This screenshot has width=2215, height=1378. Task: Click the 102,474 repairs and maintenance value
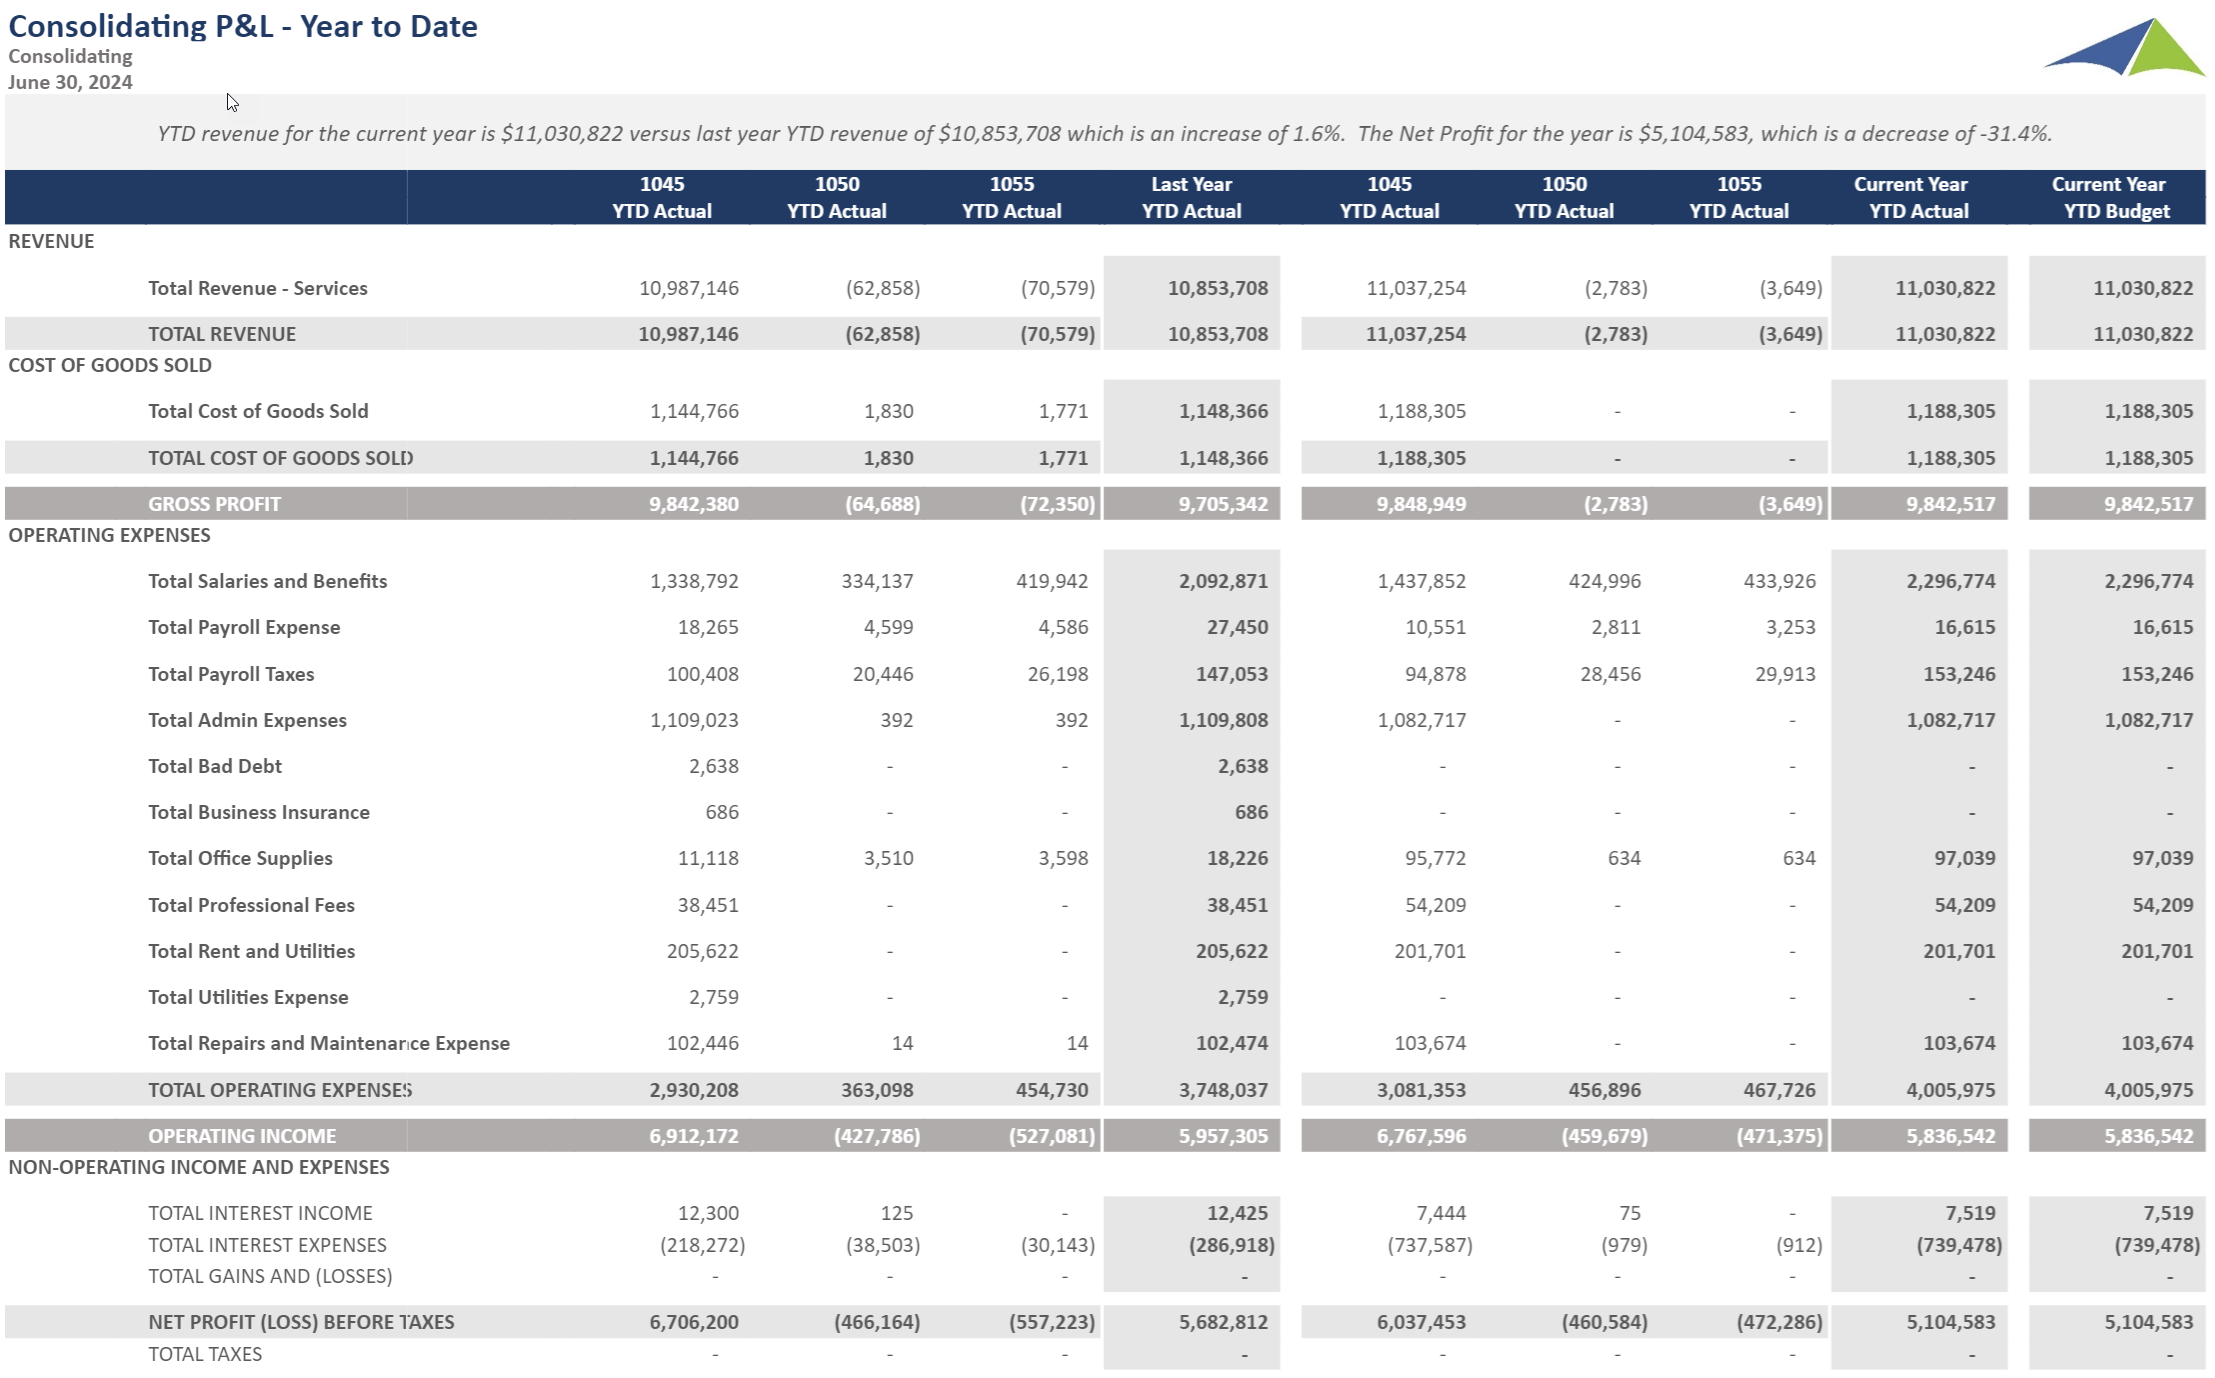pyautogui.click(x=1231, y=1043)
